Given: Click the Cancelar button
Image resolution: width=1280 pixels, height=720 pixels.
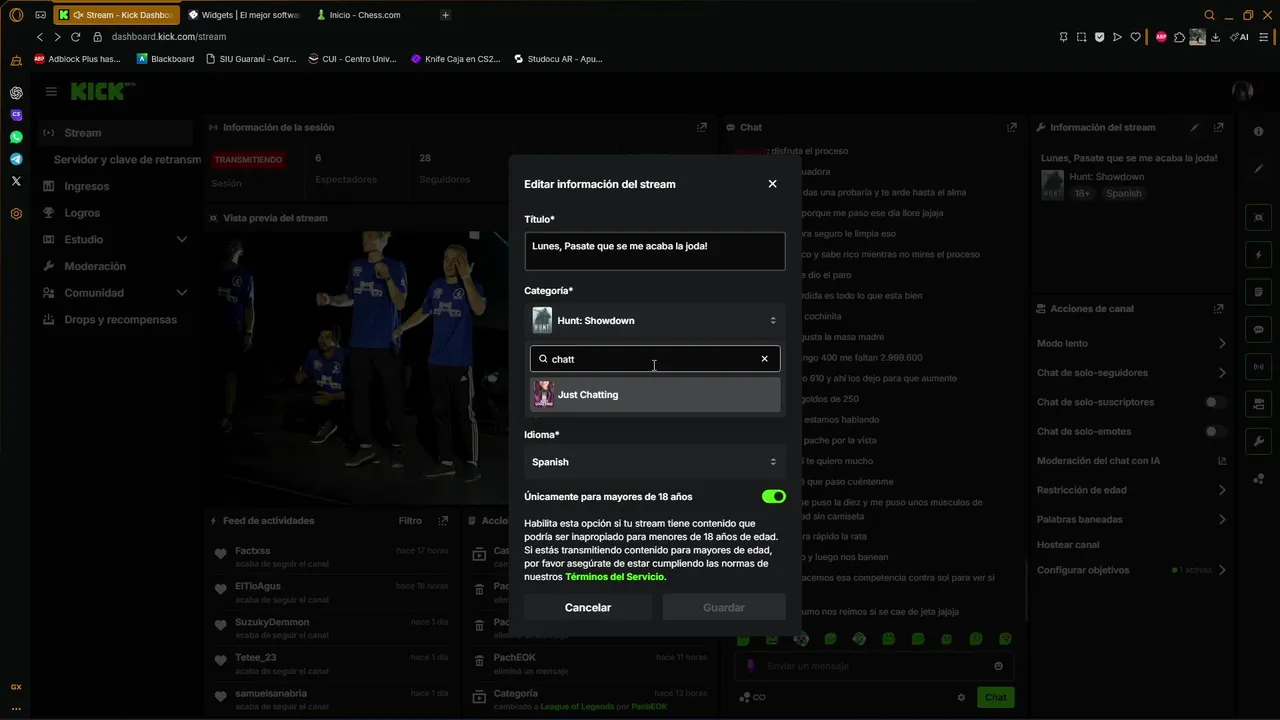Looking at the screenshot, I should 588,607.
